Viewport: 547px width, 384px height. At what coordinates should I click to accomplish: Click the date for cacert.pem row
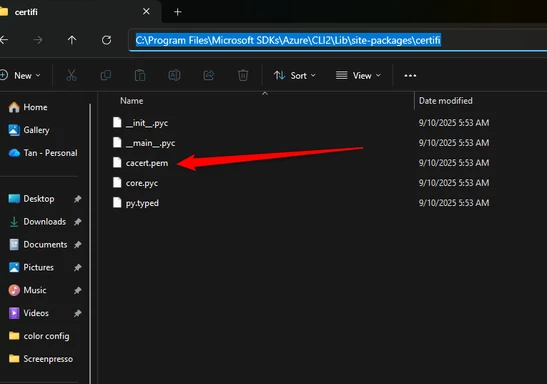pyautogui.click(x=454, y=163)
